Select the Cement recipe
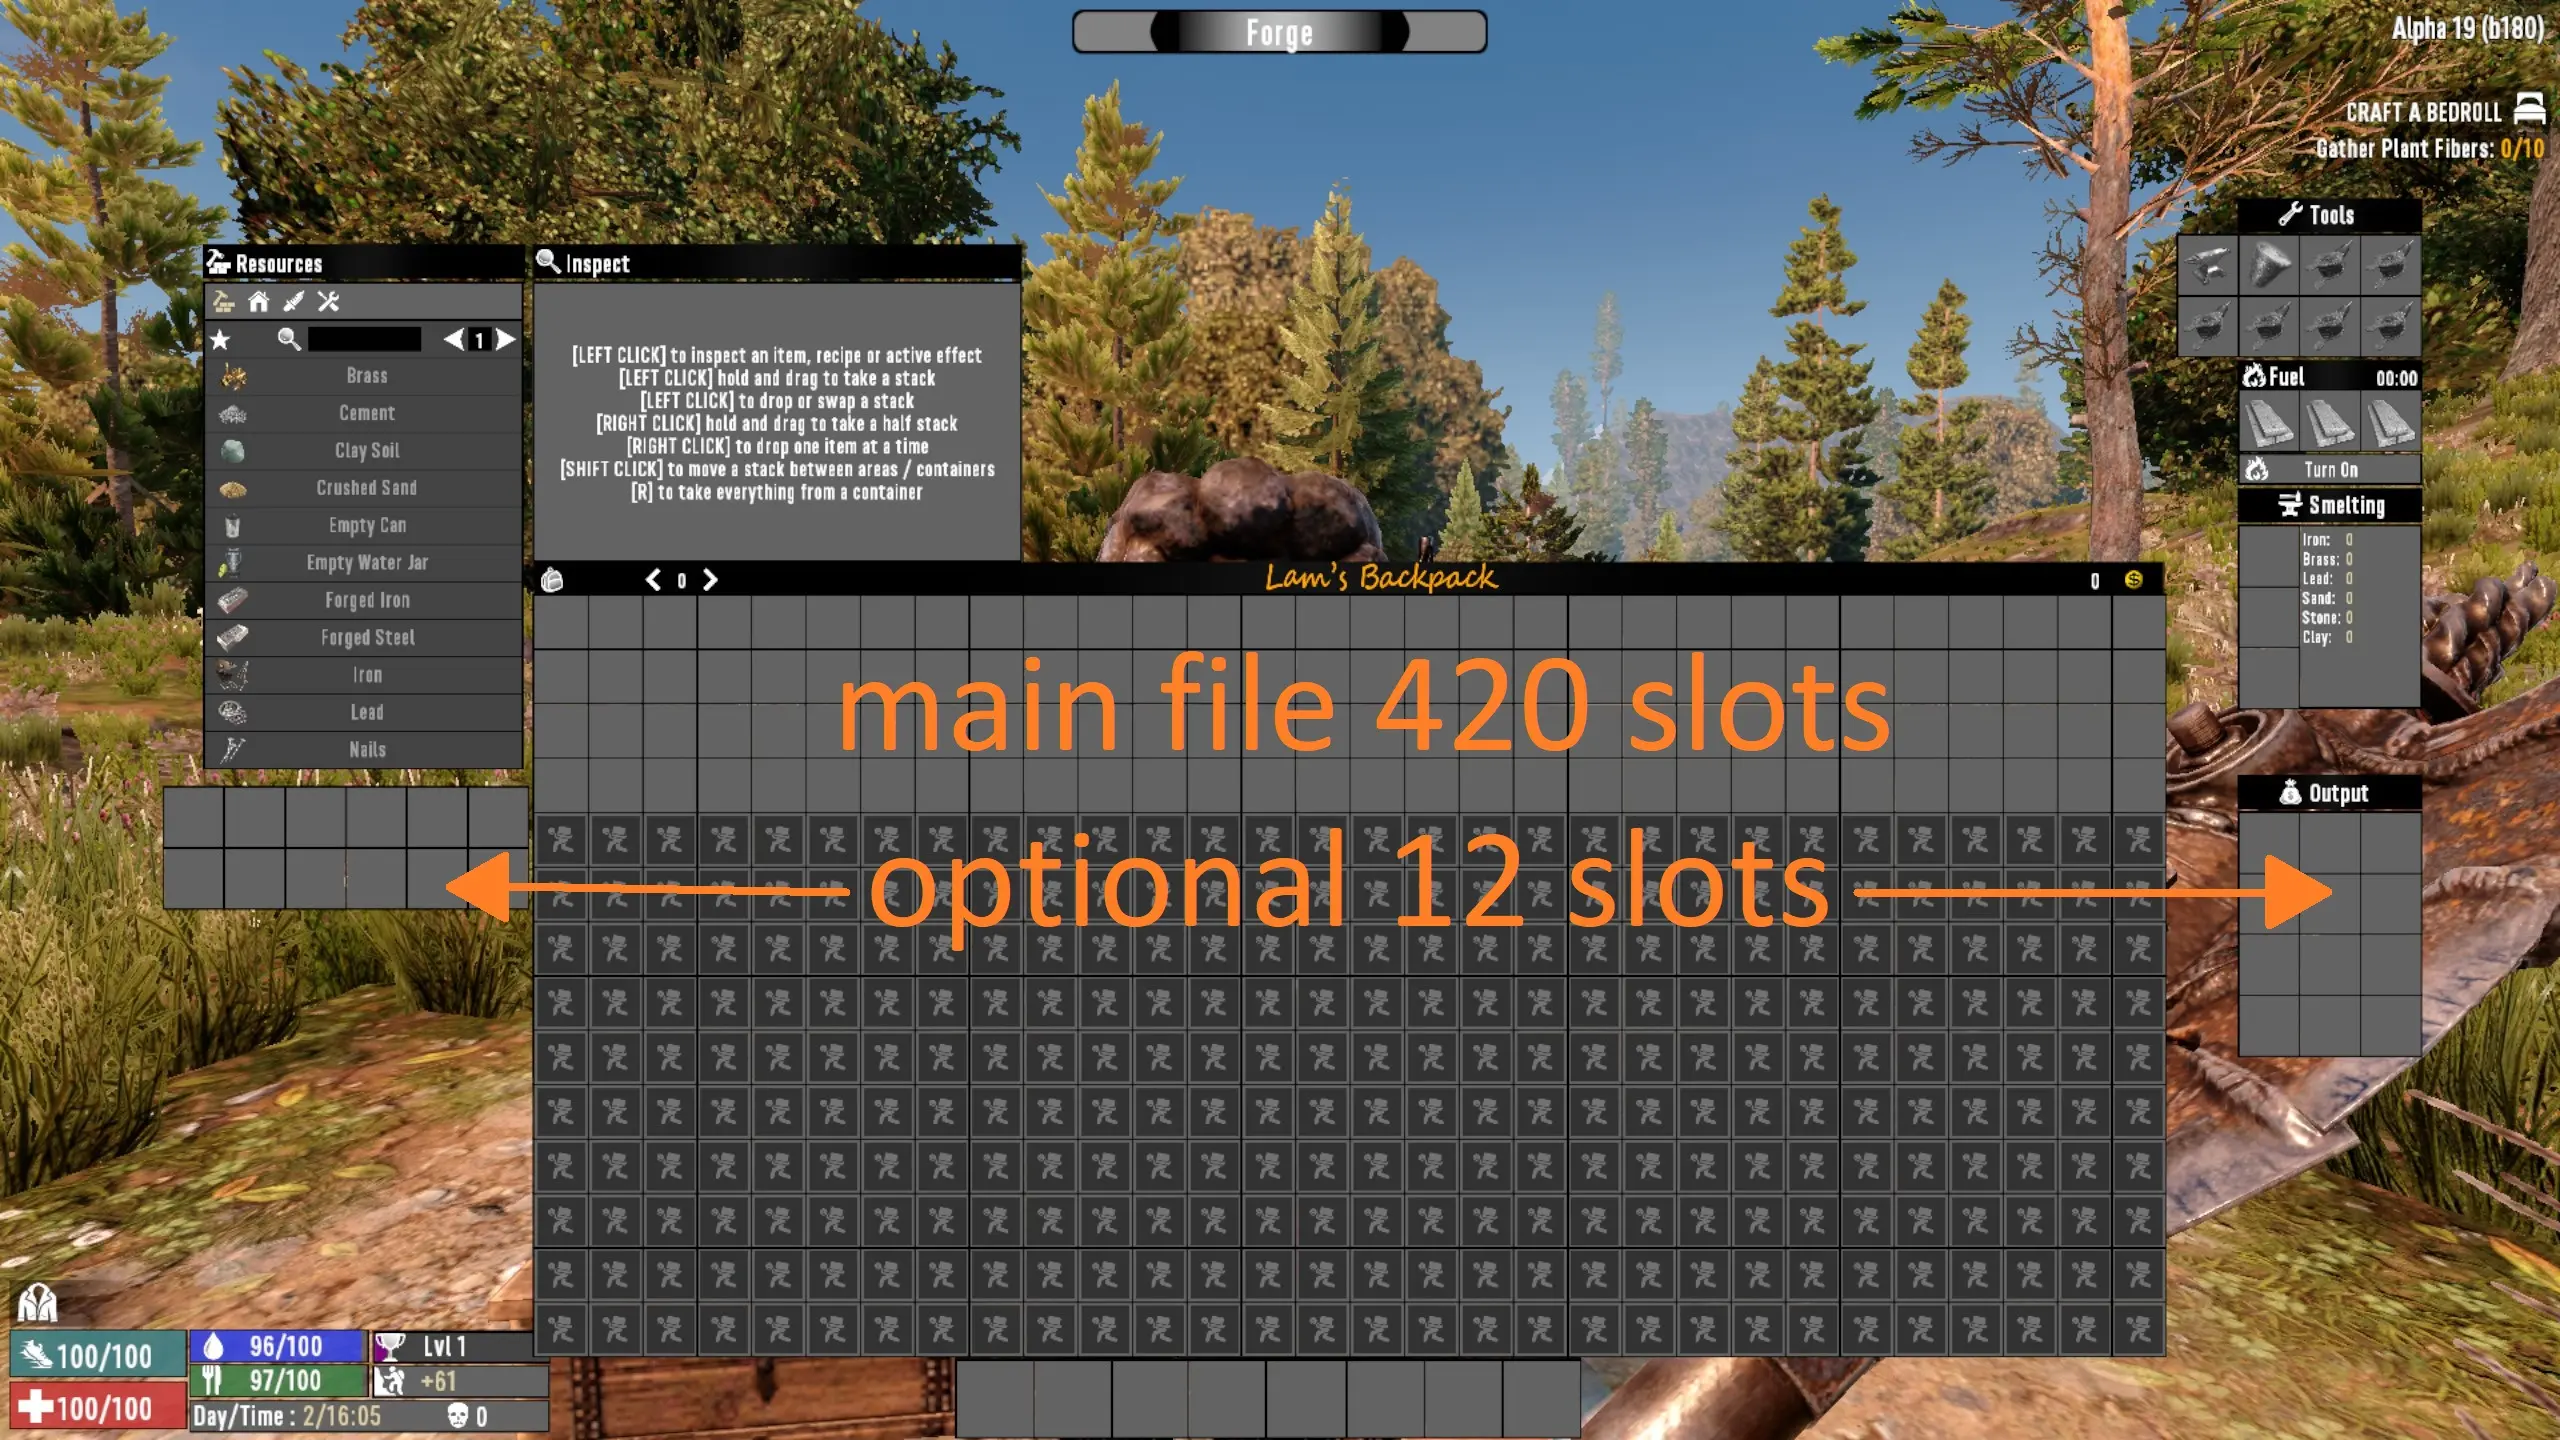 pos(364,413)
